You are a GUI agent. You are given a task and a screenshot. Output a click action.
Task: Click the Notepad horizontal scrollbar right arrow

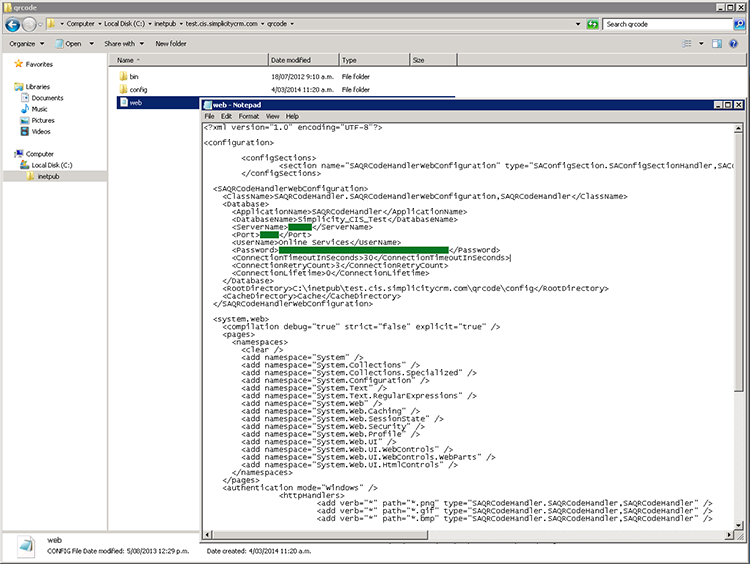729,535
